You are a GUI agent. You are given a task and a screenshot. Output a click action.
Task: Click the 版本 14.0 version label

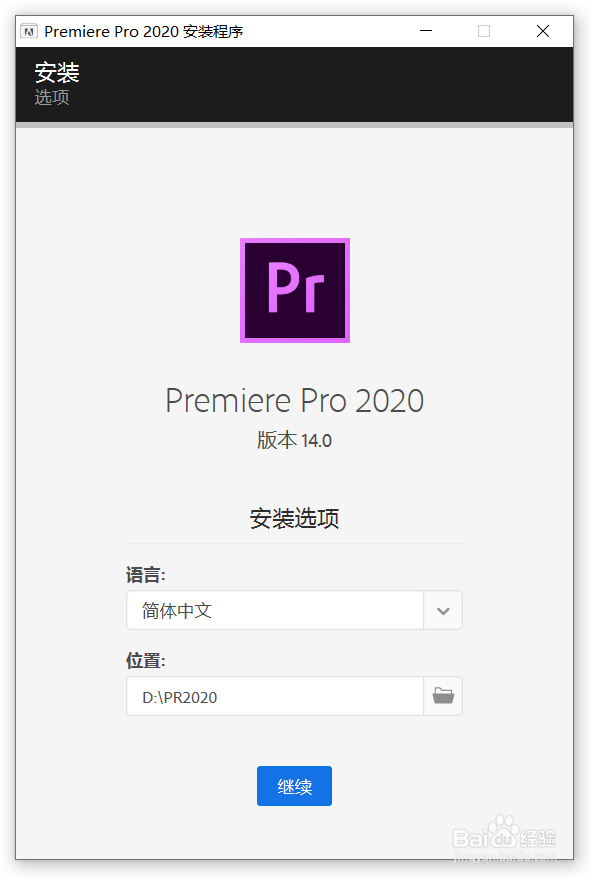coord(294,440)
